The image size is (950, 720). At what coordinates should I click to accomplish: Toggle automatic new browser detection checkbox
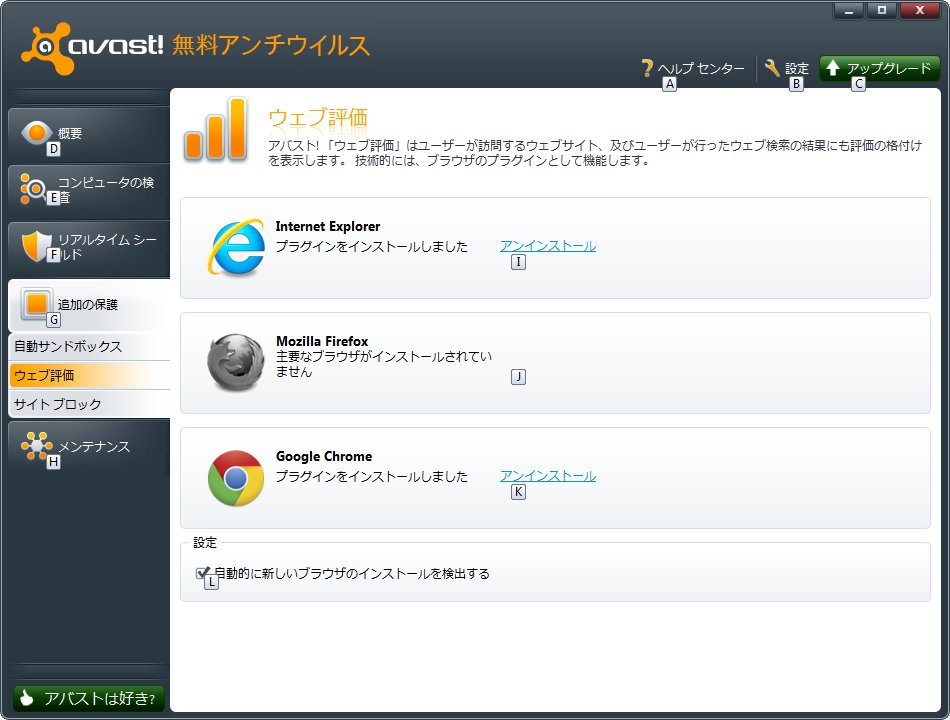(202, 573)
